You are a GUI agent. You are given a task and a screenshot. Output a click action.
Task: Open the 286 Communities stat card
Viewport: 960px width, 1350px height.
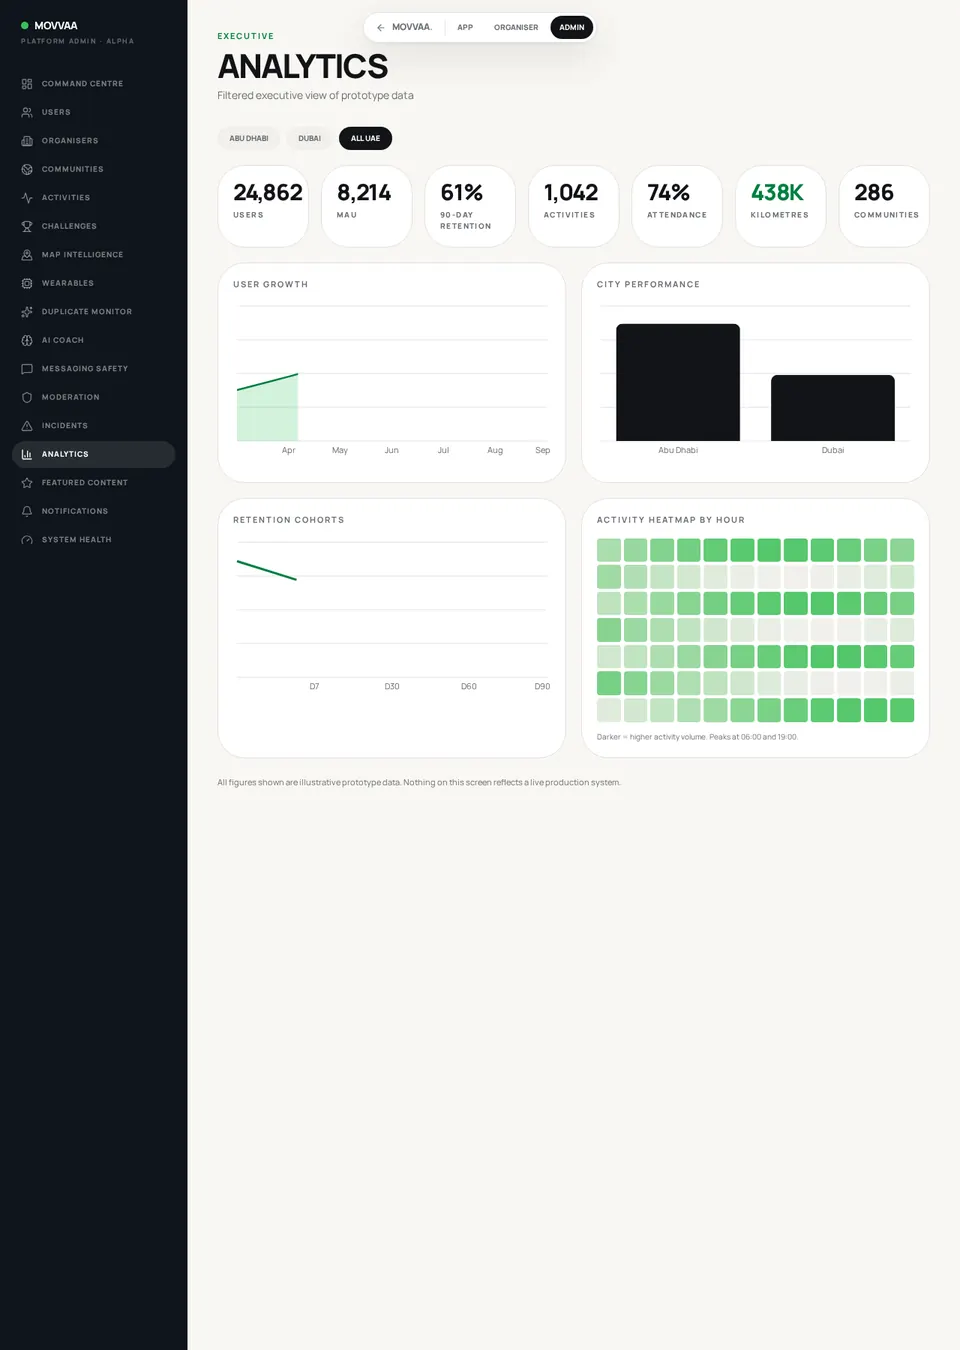(x=884, y=206)
